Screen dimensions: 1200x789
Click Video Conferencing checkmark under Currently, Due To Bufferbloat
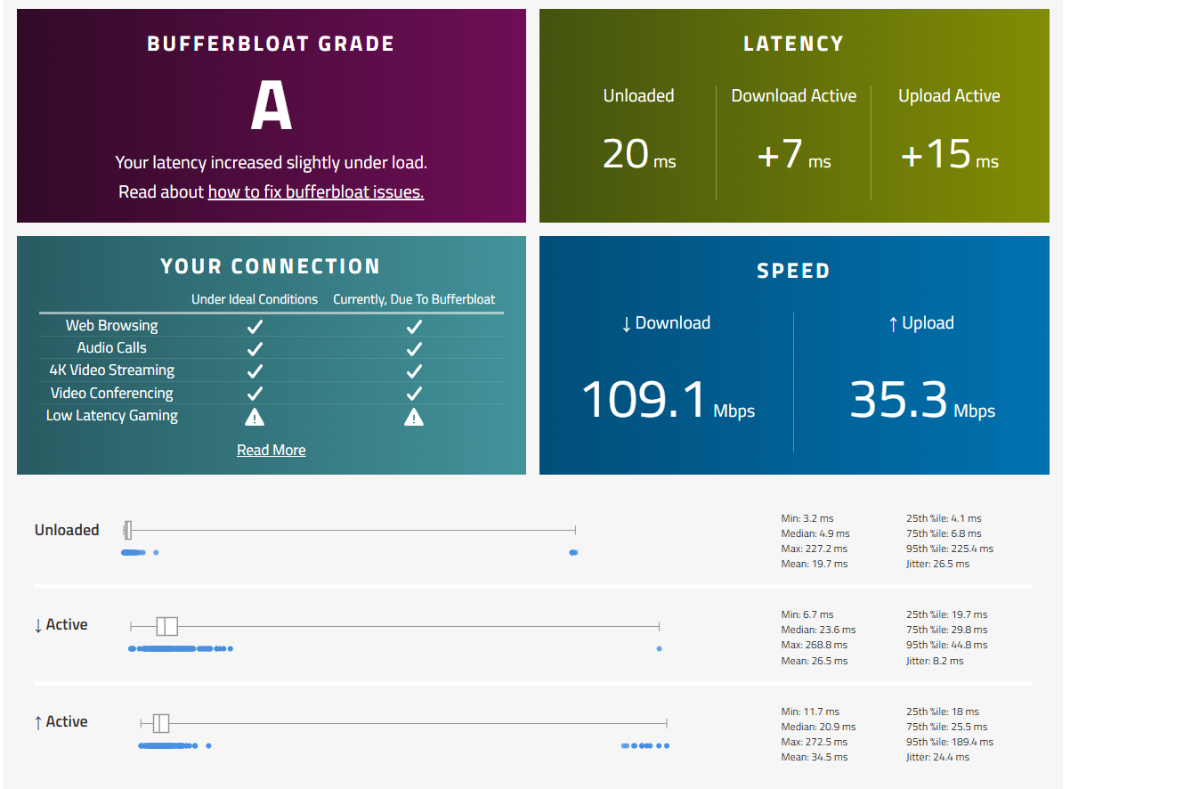click(414, 393)
